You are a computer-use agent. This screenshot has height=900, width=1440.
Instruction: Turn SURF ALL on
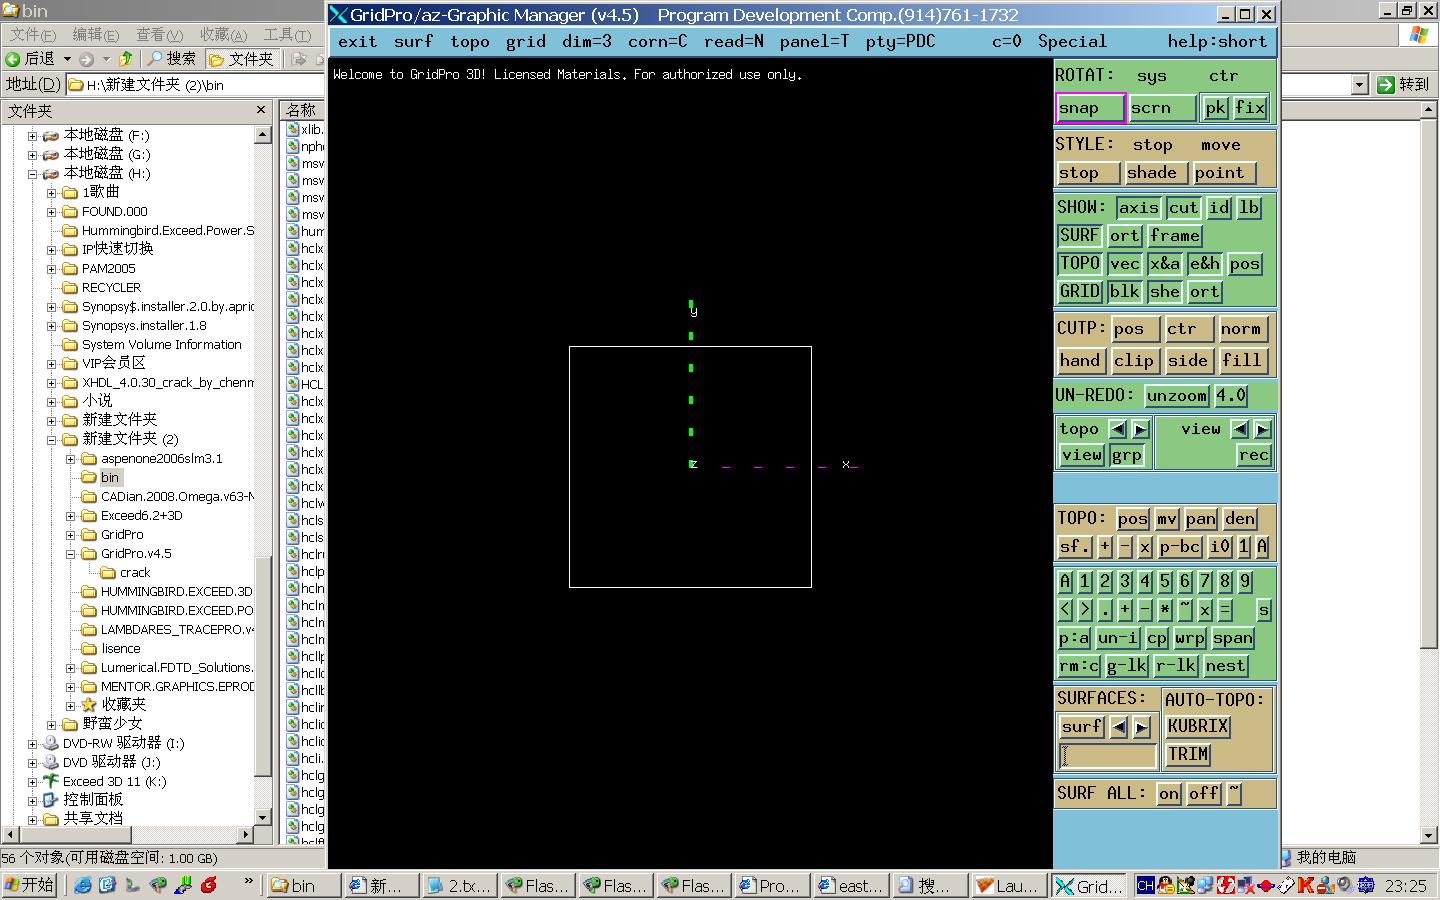click(x=1168, y=793)
